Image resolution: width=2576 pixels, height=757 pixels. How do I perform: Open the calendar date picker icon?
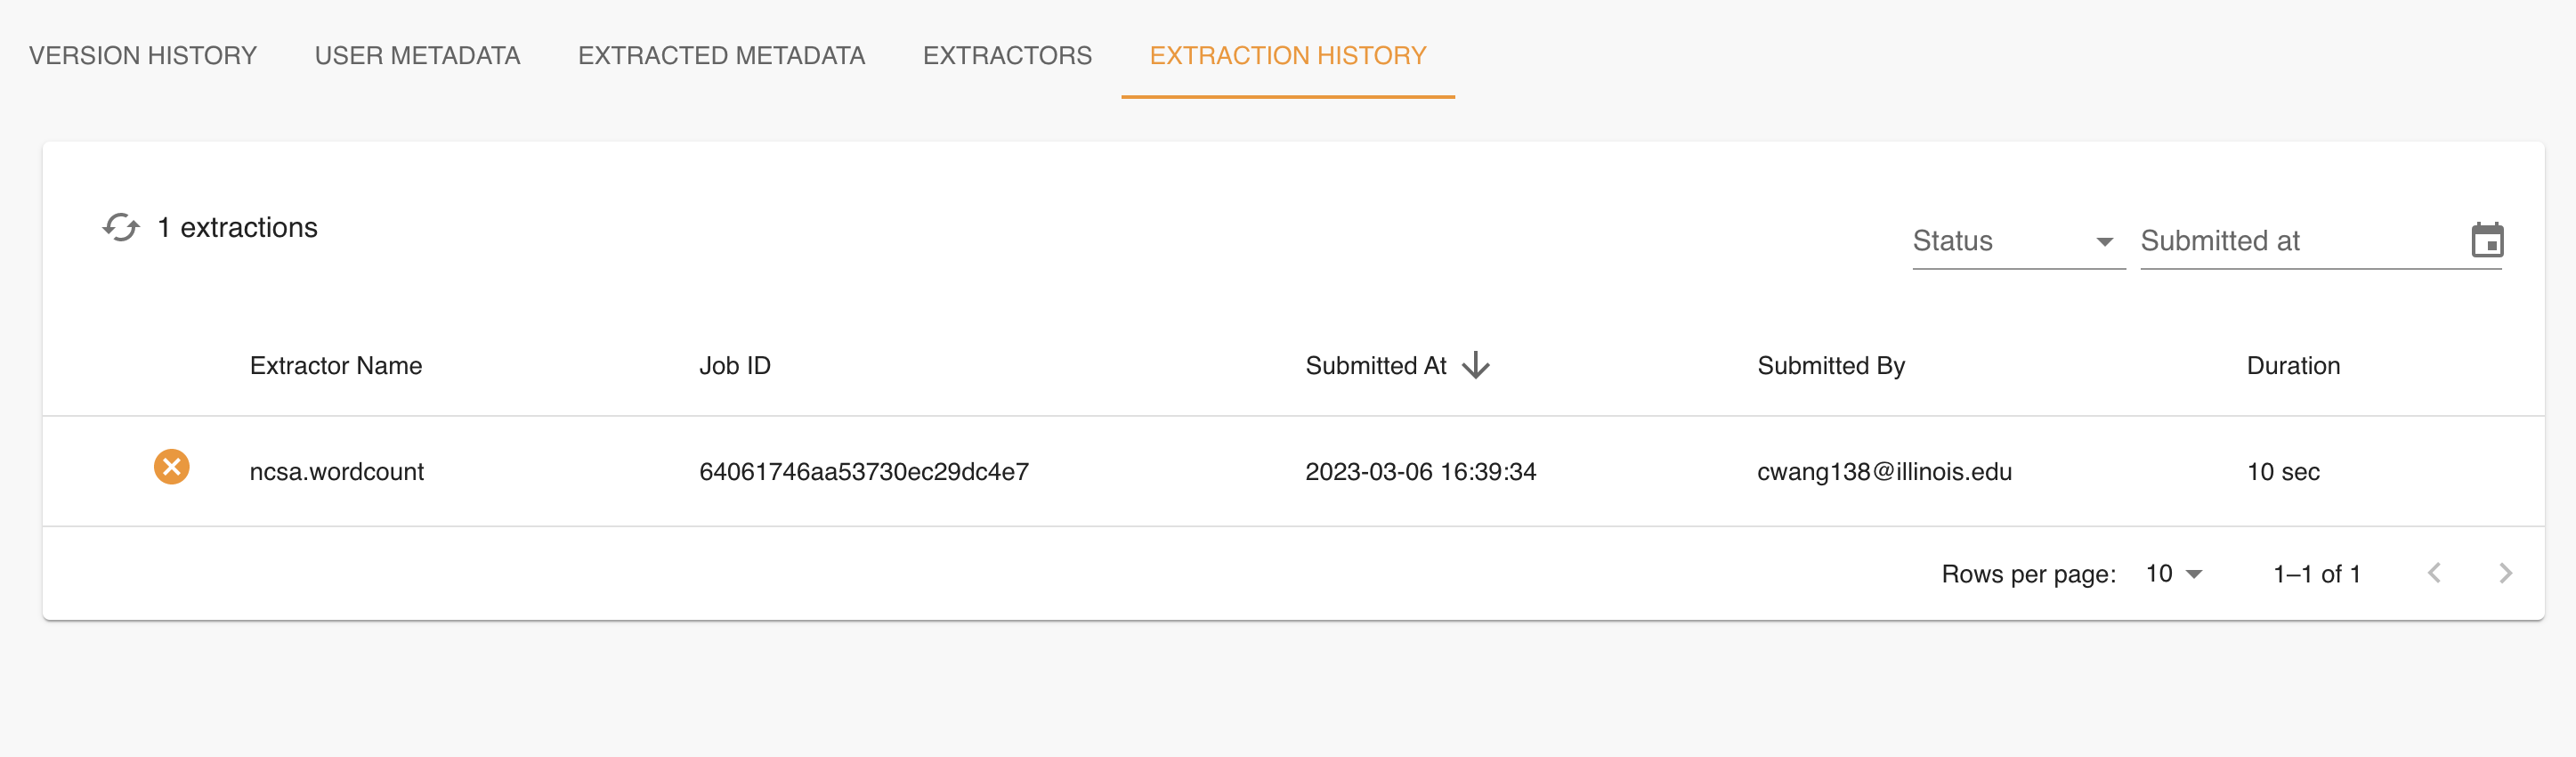click(2487, 240)
